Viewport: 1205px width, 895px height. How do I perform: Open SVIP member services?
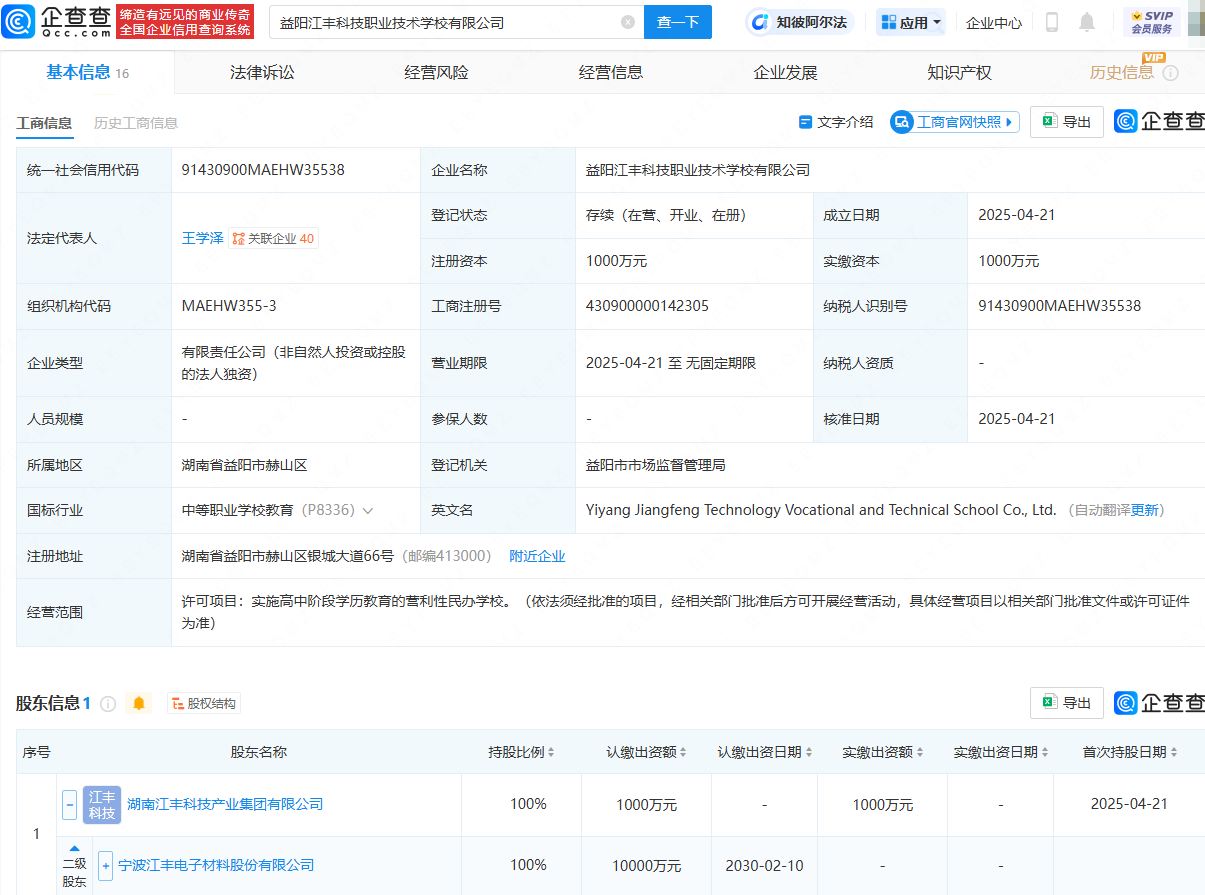click(1151, 22)
